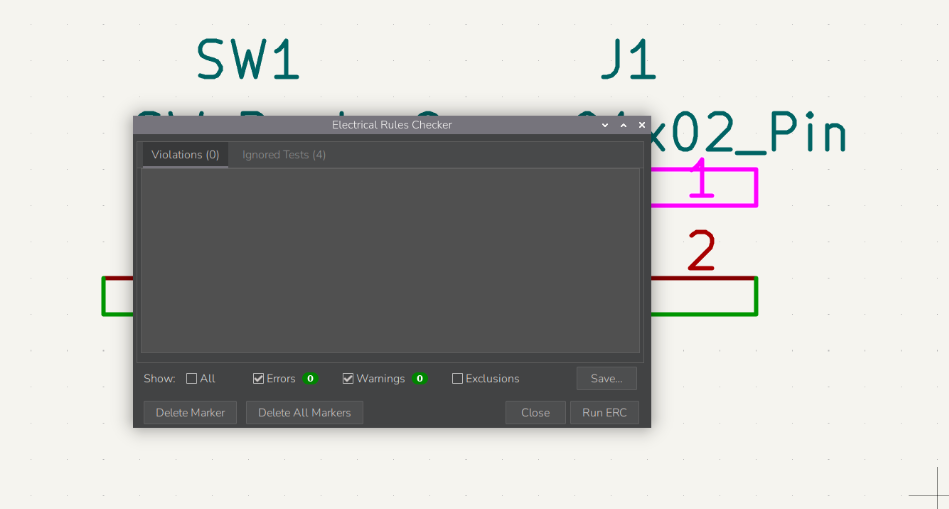Switch to the Violations (0) tab

pos(185,155)
